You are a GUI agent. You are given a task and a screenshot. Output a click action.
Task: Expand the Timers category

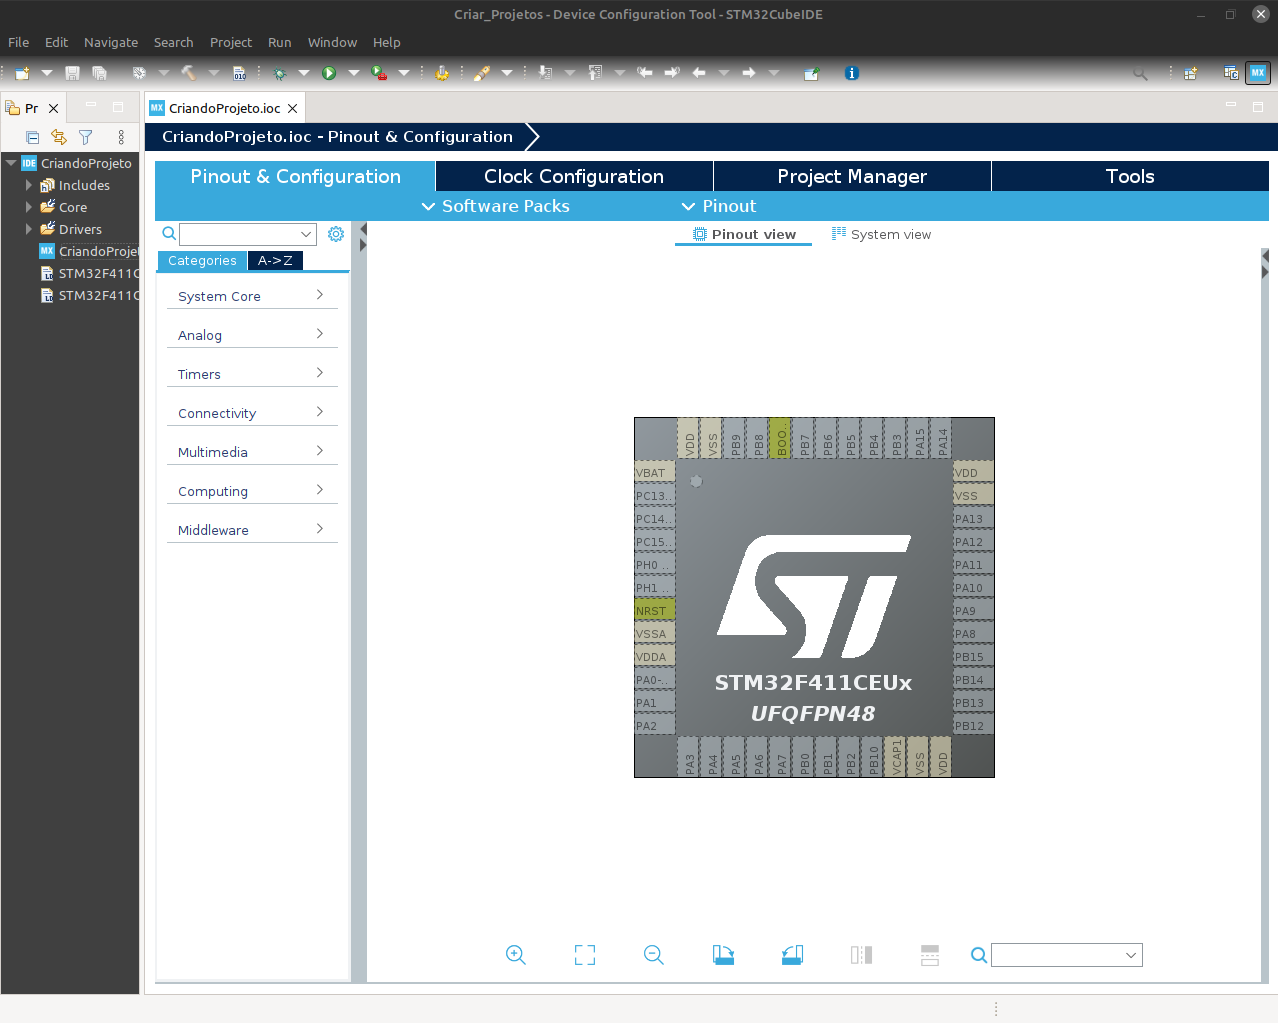[x=252, y=374]
